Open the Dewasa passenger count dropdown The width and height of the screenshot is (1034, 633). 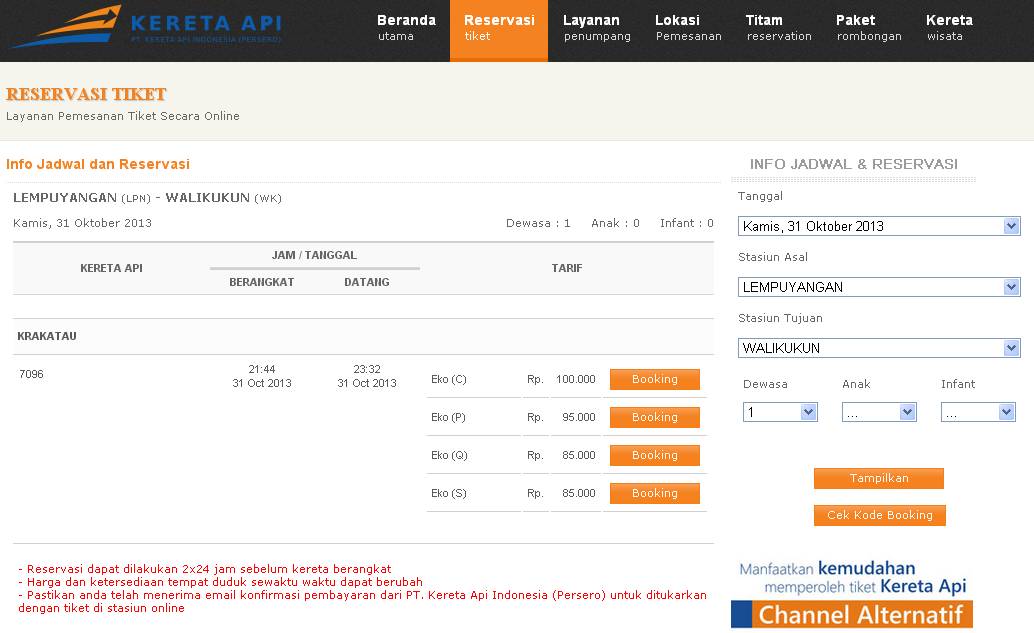[x=780, y=412]
